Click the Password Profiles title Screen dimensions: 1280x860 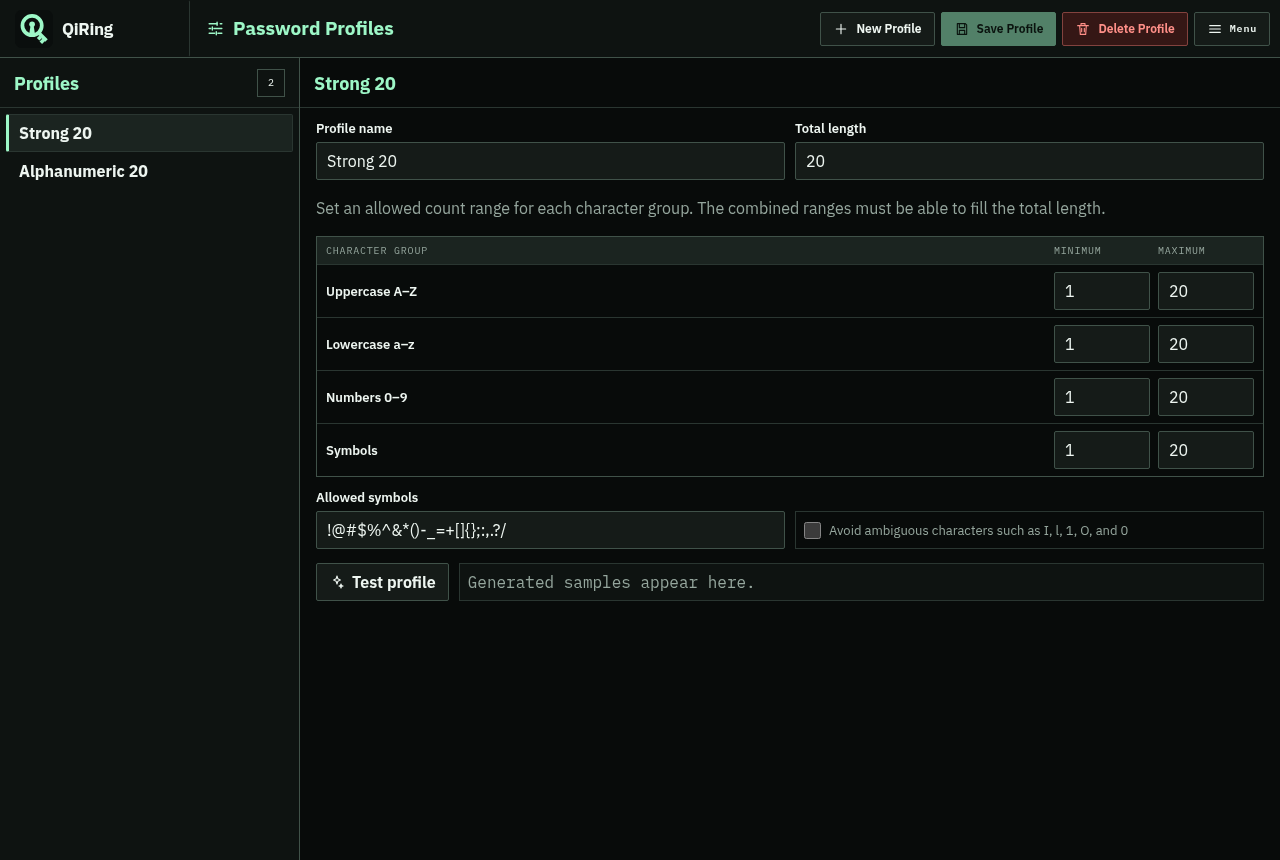click(313, 29)
